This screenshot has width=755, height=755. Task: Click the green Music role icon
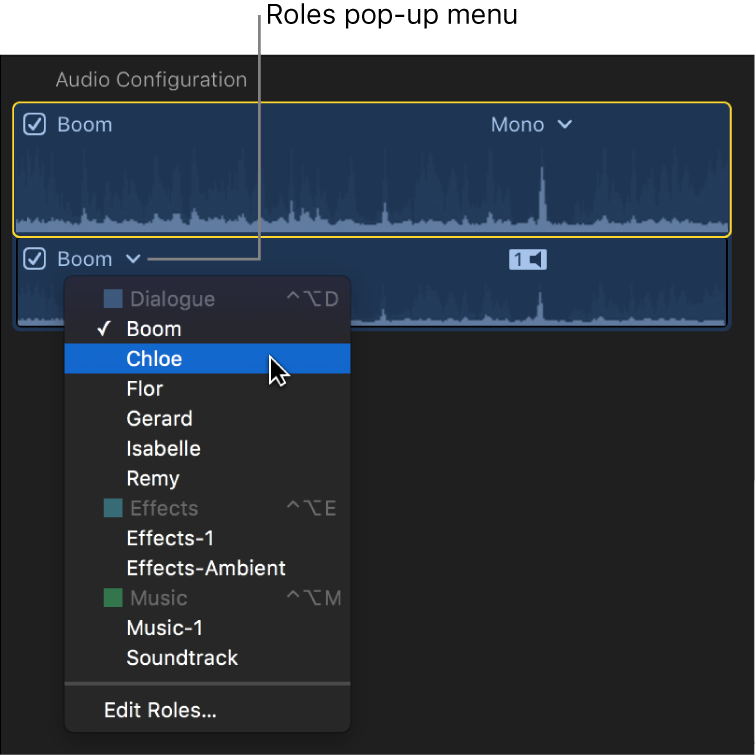[x=113, y=598]
